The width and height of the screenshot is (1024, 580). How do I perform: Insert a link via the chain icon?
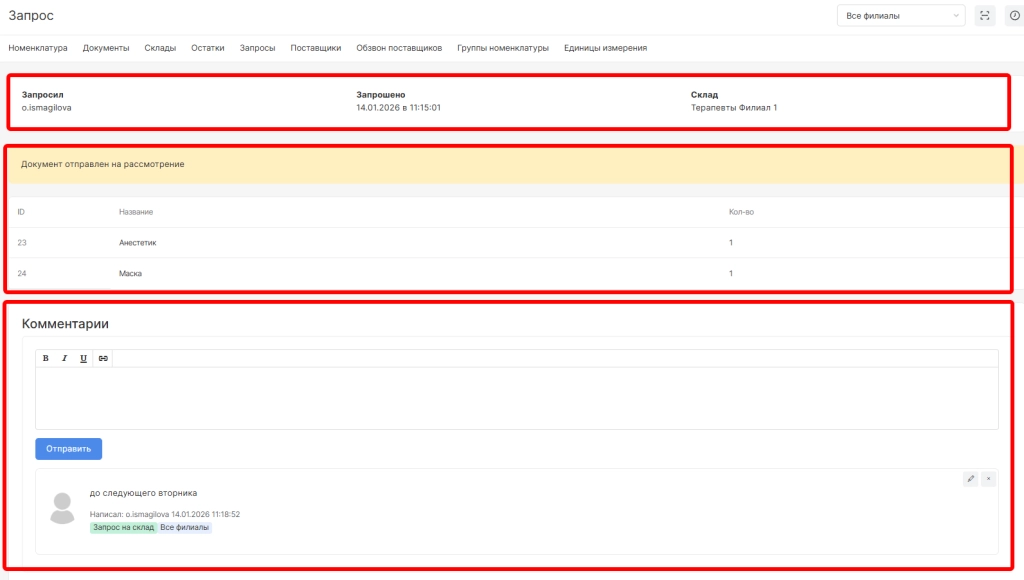click(x=103, y=358)
